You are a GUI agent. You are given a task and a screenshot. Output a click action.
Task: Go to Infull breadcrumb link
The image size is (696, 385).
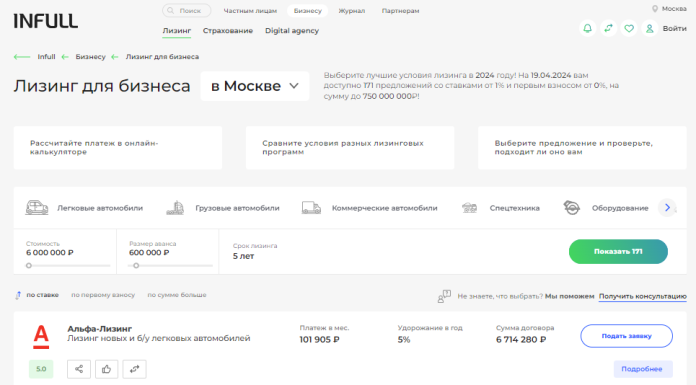(46, 57)
